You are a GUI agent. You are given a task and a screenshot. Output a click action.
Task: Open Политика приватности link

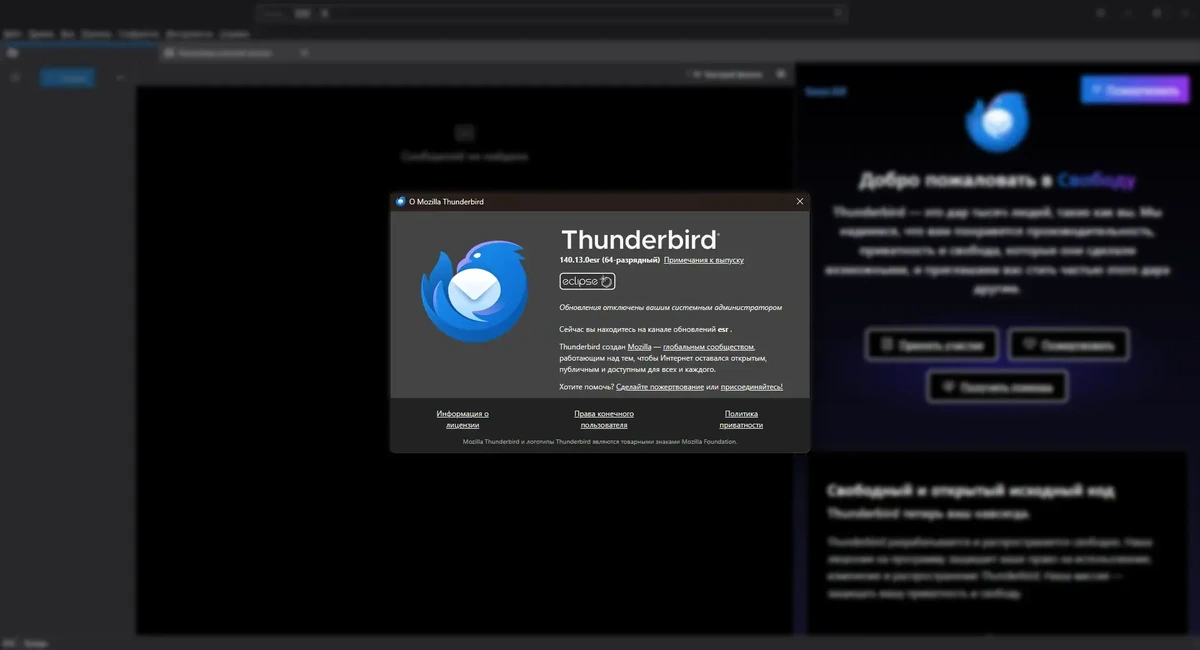click(741, 419)
